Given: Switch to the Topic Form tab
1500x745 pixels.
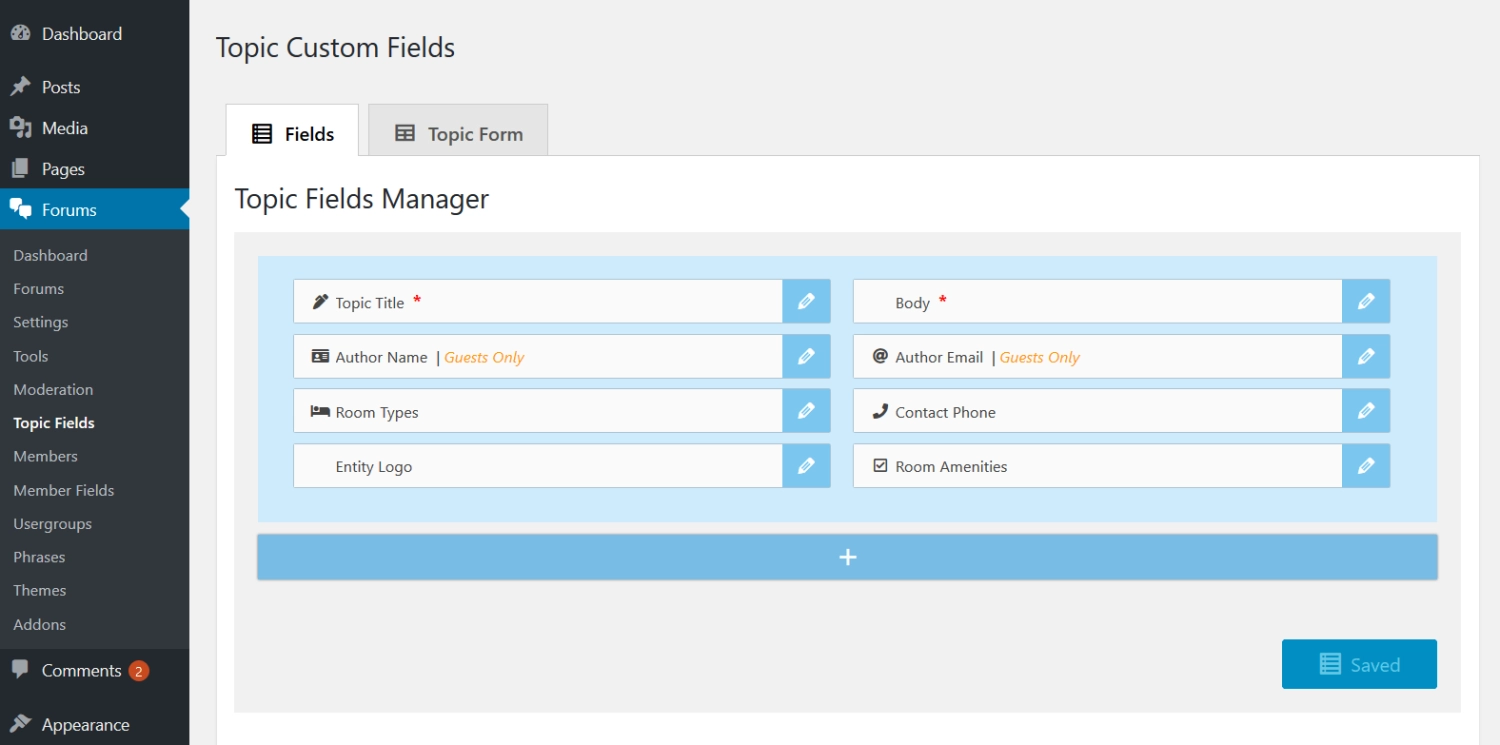Looking at the screenshot, I should click(458, 134).
